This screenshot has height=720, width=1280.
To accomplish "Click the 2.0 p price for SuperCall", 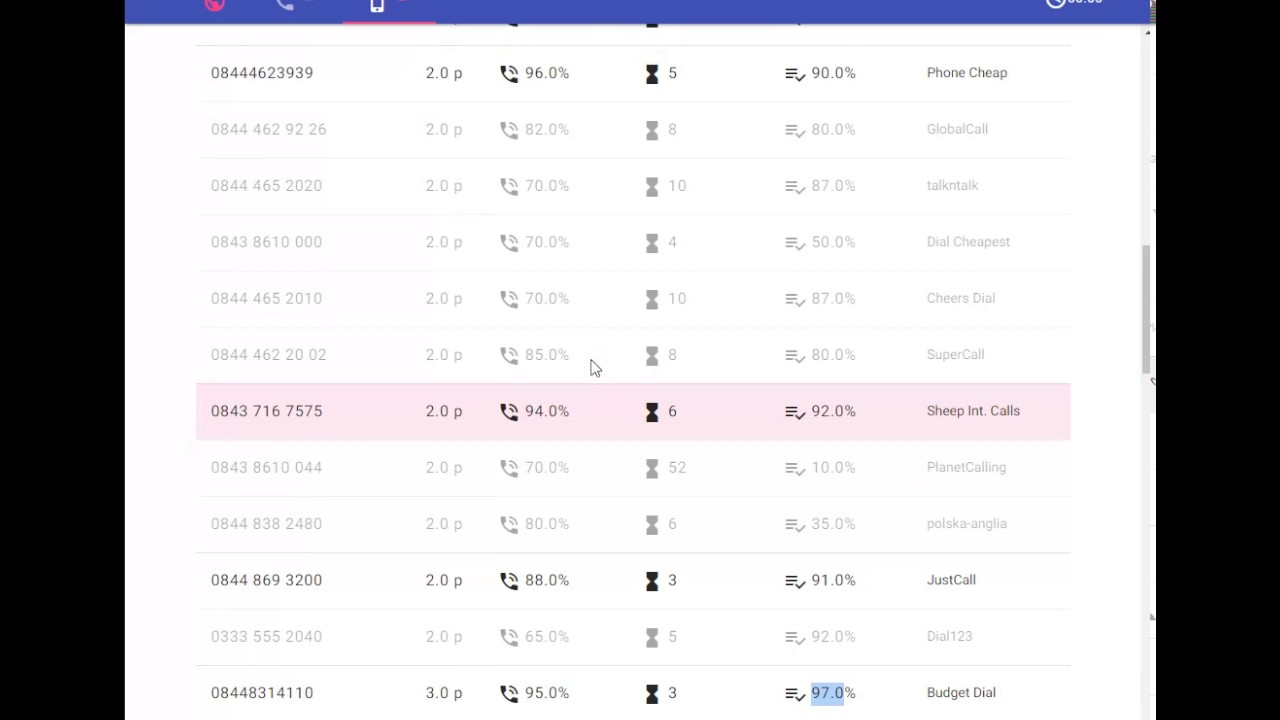I will click(444, 355).
